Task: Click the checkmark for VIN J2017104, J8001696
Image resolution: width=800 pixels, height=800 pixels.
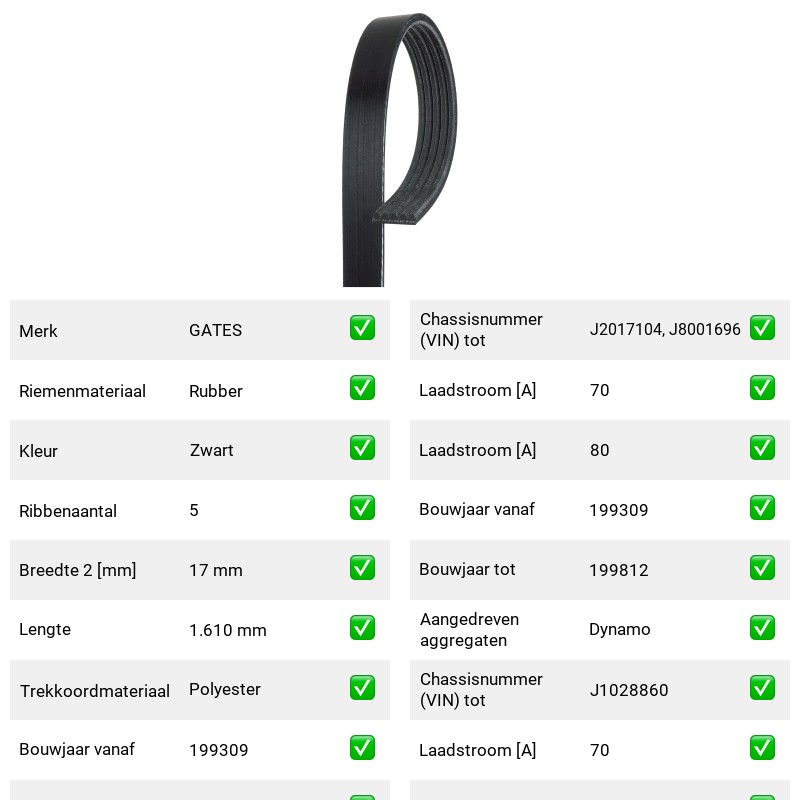Action: [762, 328]
